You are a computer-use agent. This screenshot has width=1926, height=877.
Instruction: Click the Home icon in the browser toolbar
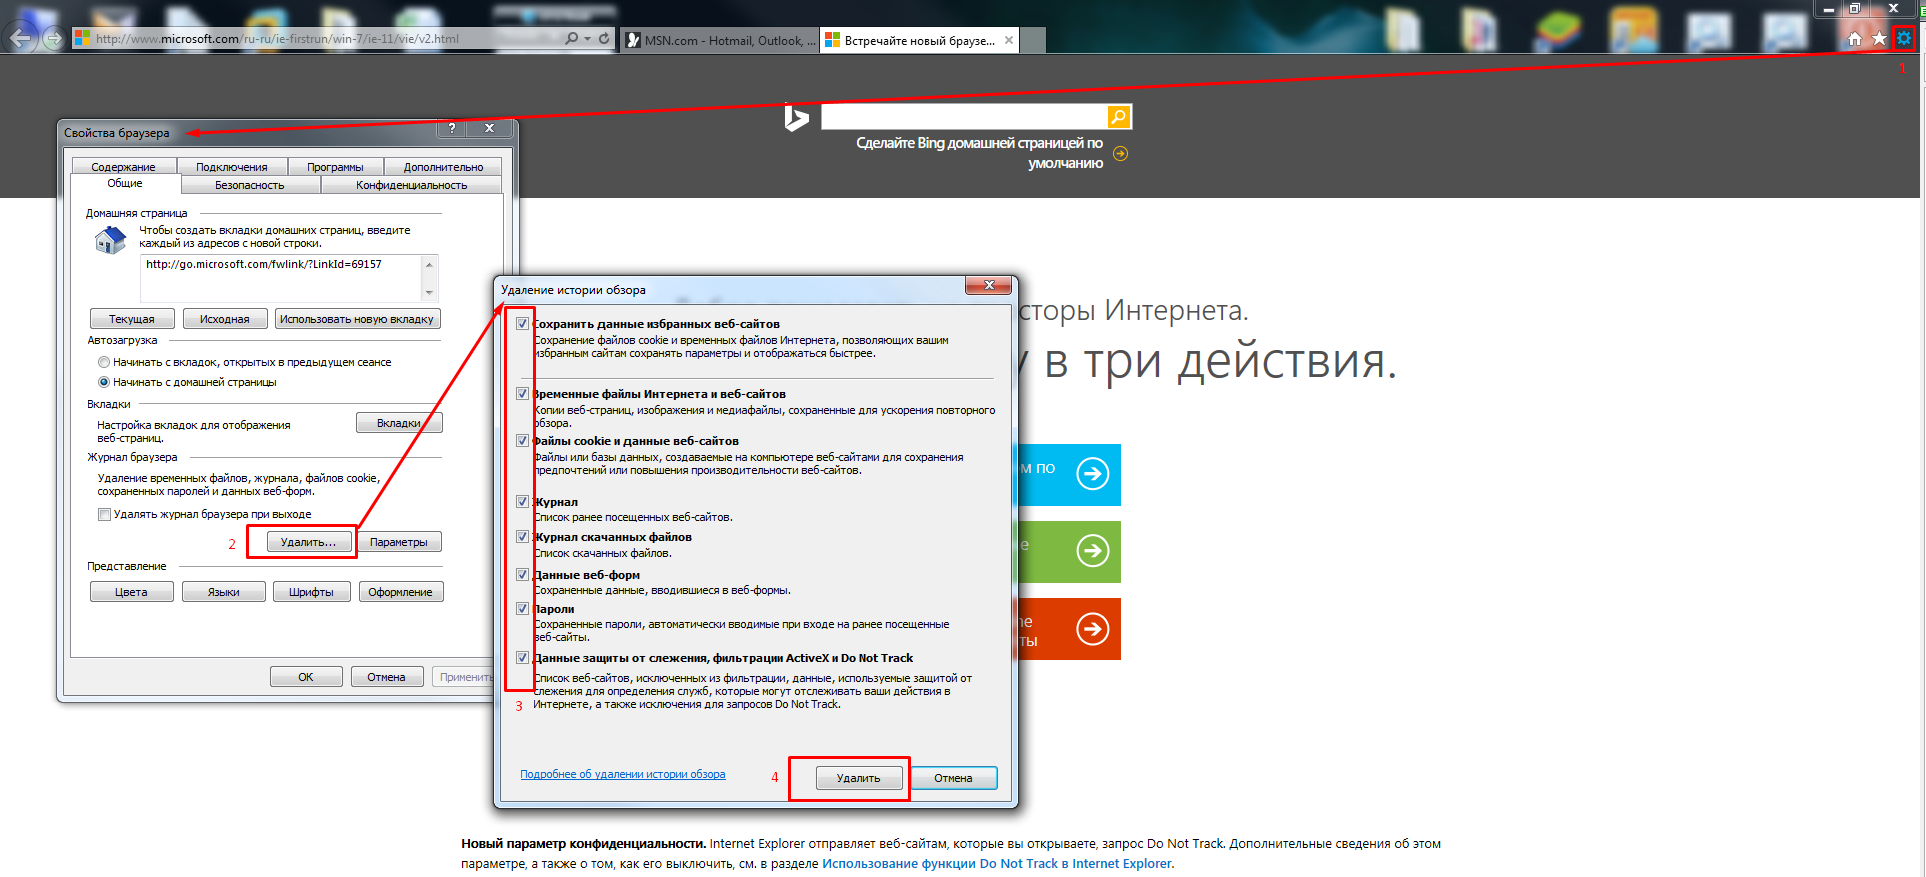[x=1855, y=39]
